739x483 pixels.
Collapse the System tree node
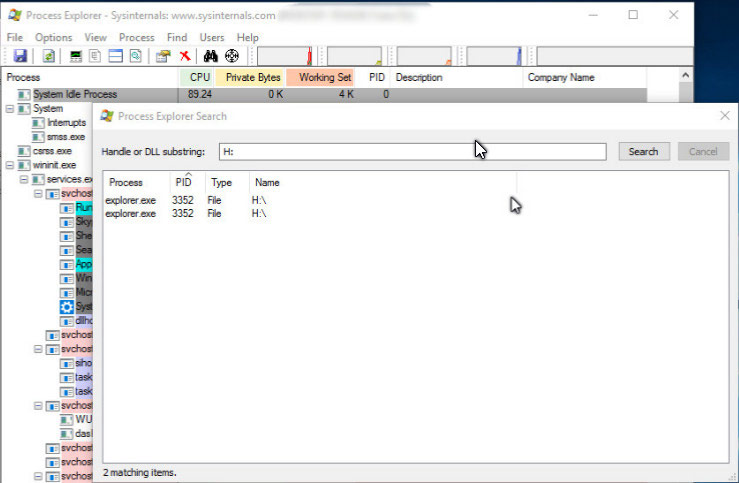point(10,109)
